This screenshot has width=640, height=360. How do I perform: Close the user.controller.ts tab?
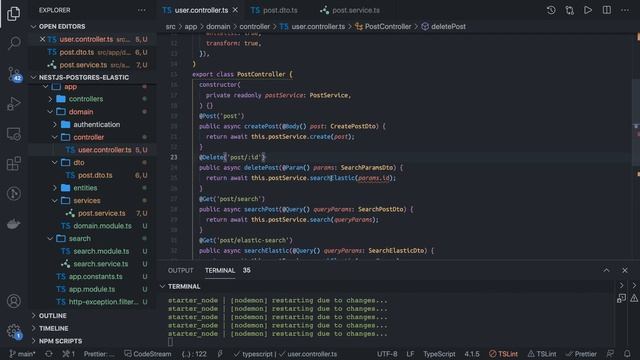point(236,10)
